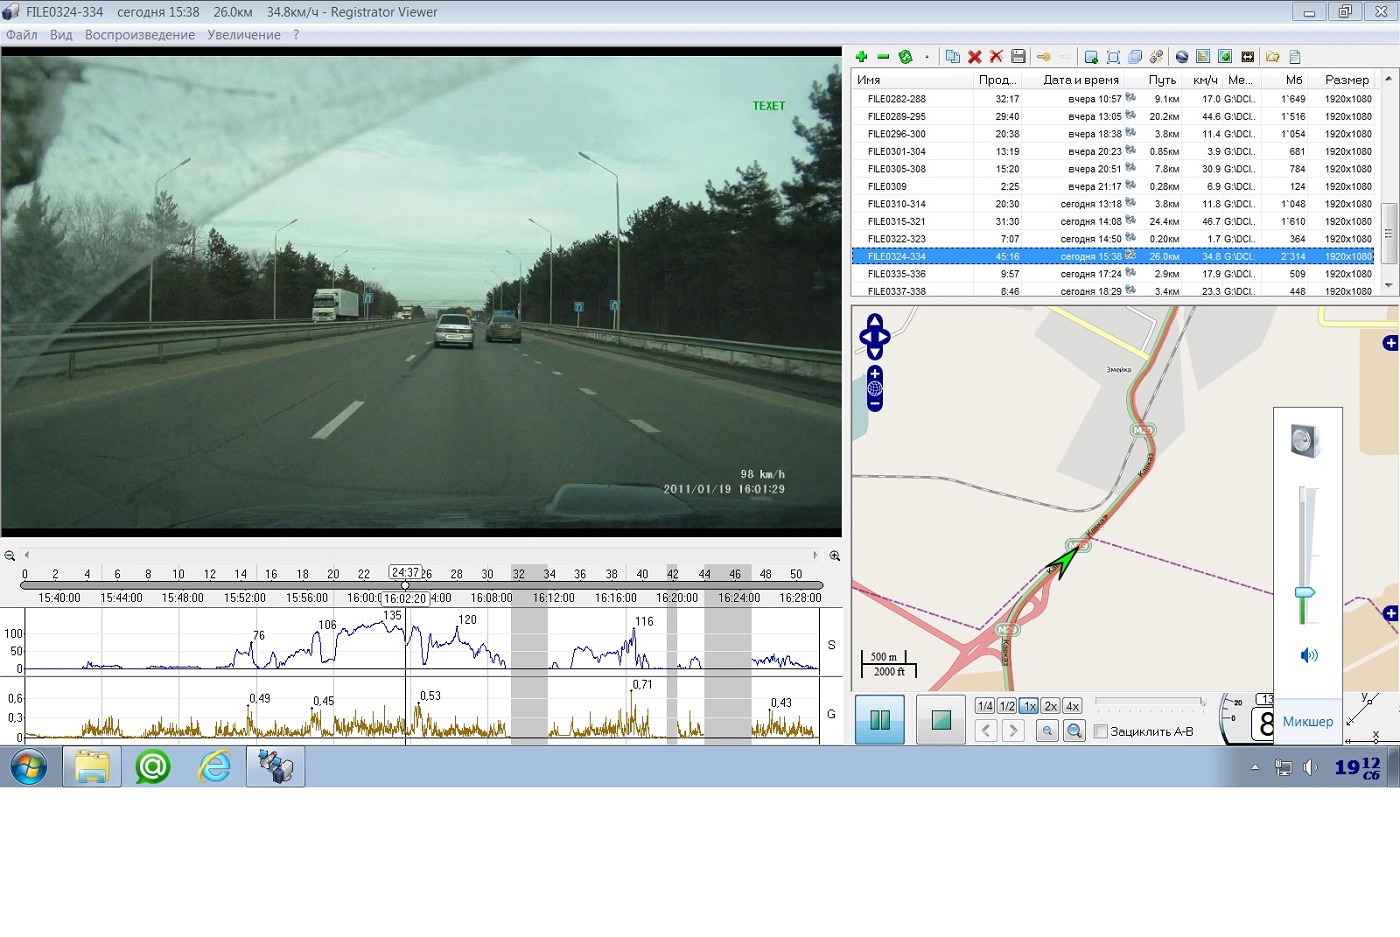Click the green refresh list icon
This screenshot has width=1400, height=937.
pos(905,57)
